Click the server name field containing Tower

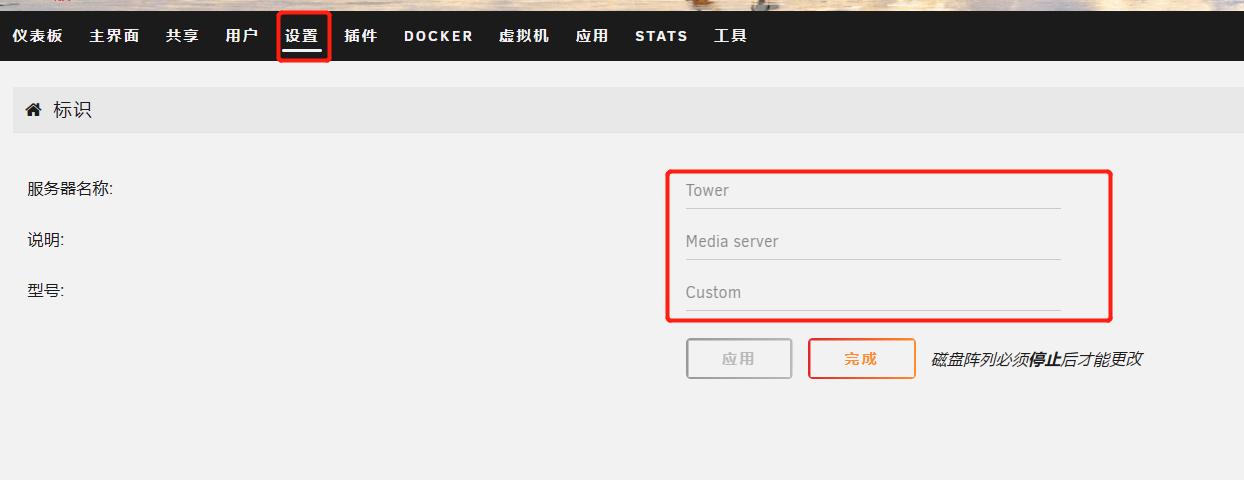point(872,190)
